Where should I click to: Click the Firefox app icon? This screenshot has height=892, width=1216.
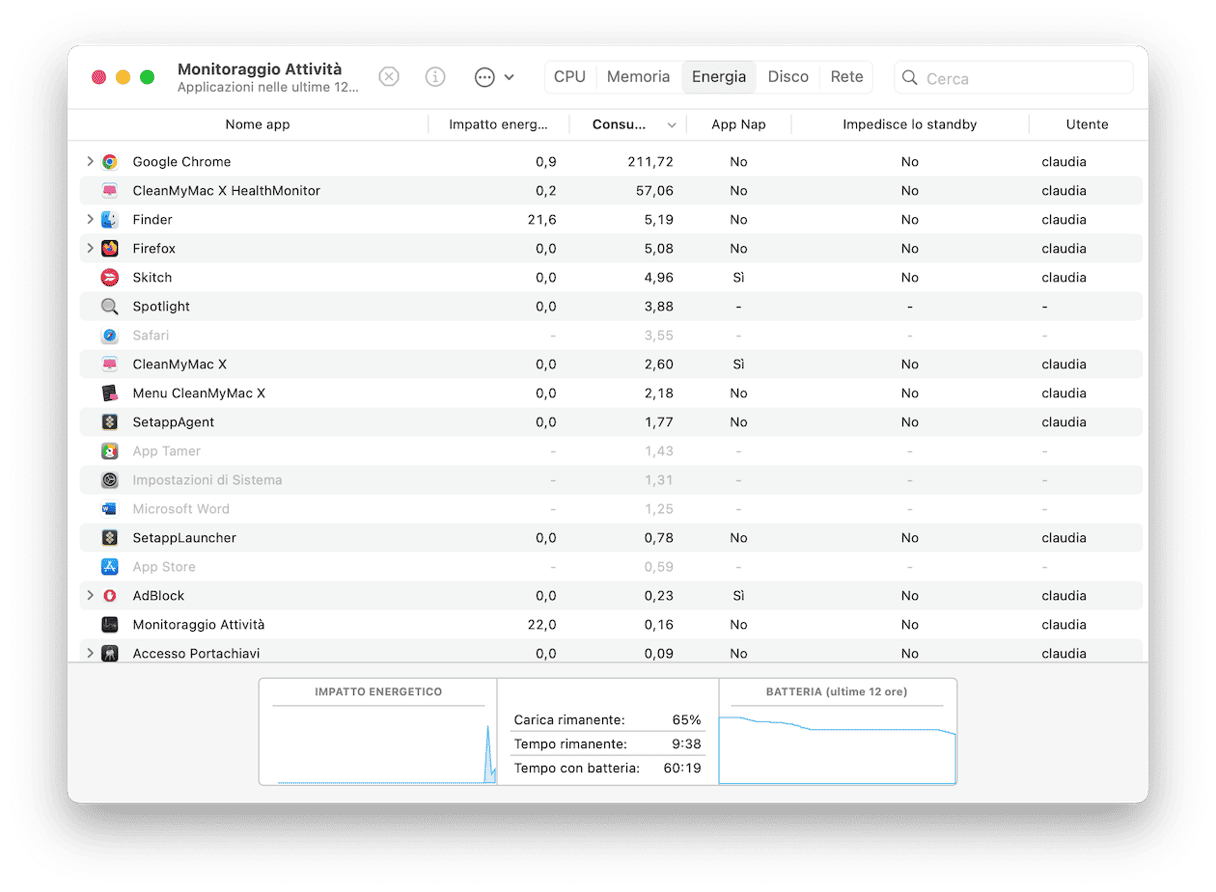[x=110, y=249]
